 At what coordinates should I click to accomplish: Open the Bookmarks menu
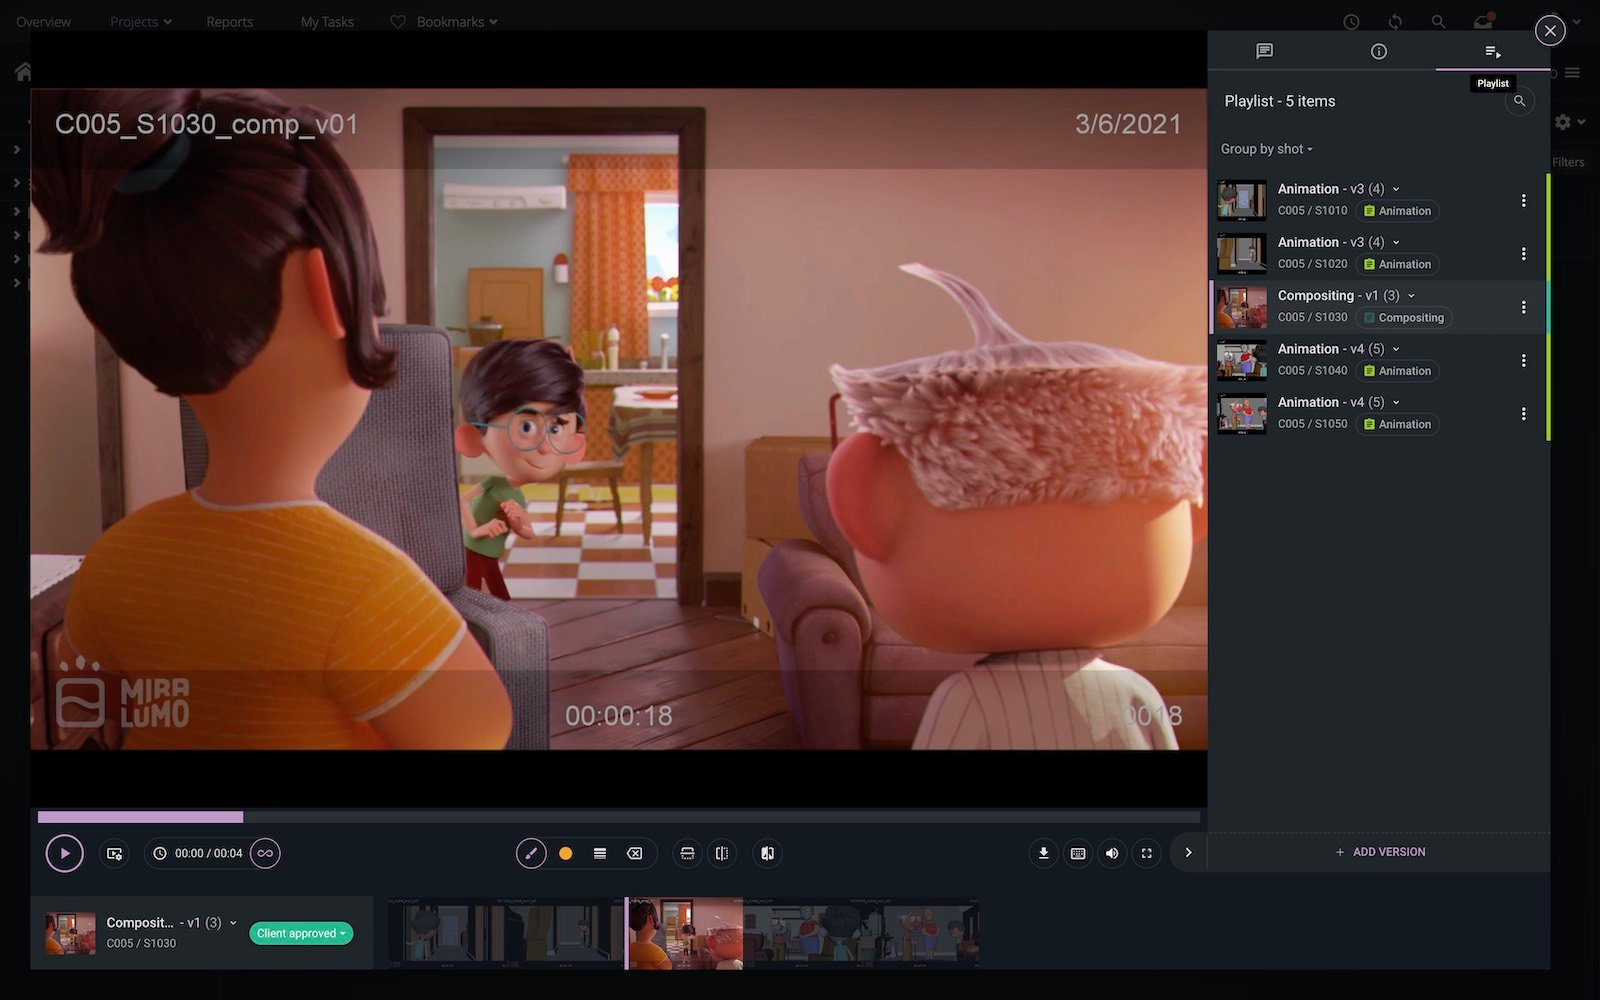(x=443, y=22)
